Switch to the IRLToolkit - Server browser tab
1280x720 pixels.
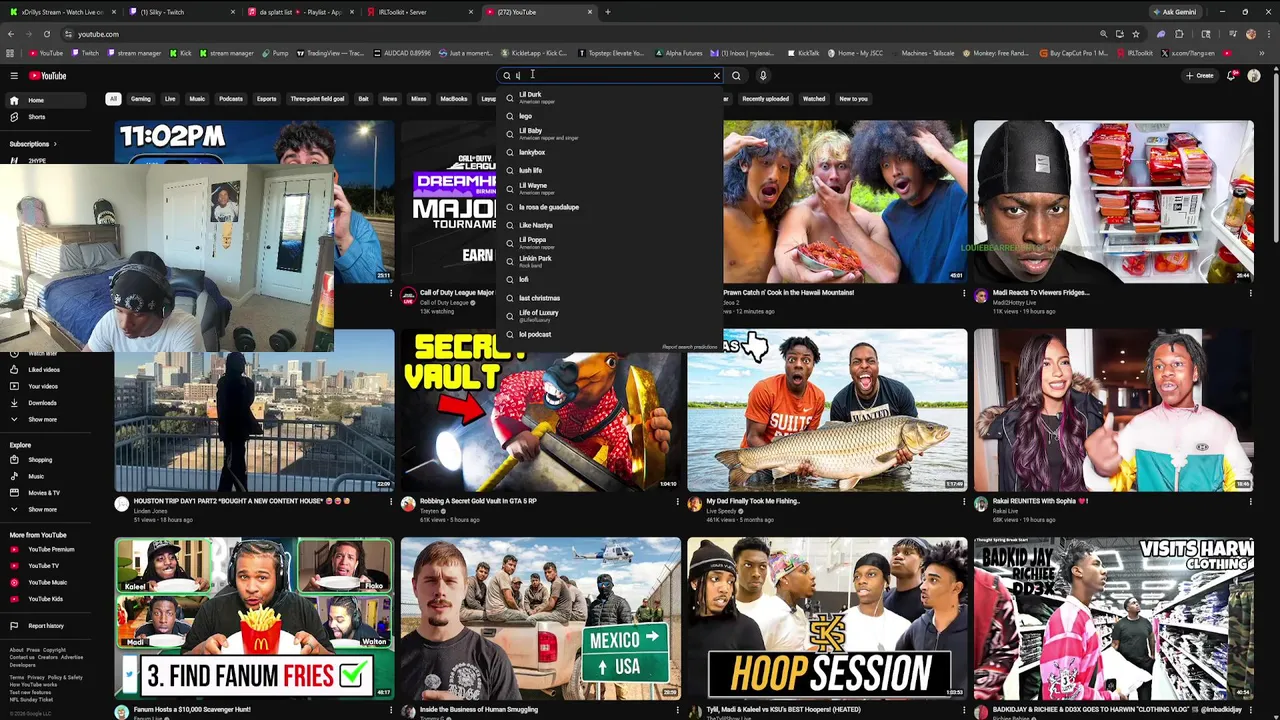(418, 12)
